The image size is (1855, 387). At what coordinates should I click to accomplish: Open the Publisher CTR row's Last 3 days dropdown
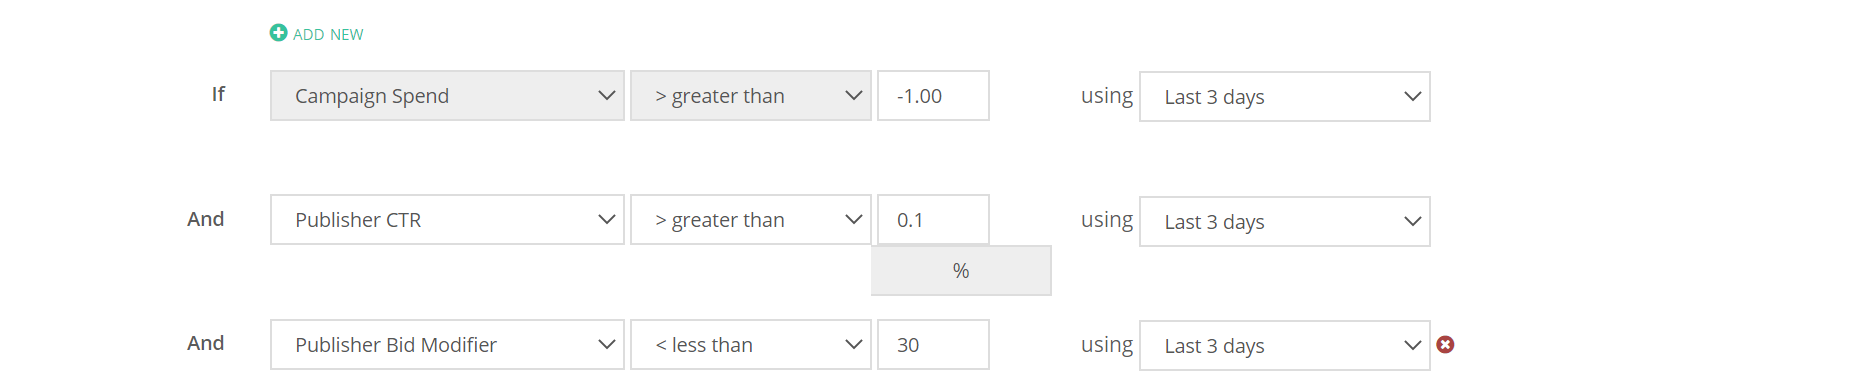pyautogui.click(x=1285, y=222)
